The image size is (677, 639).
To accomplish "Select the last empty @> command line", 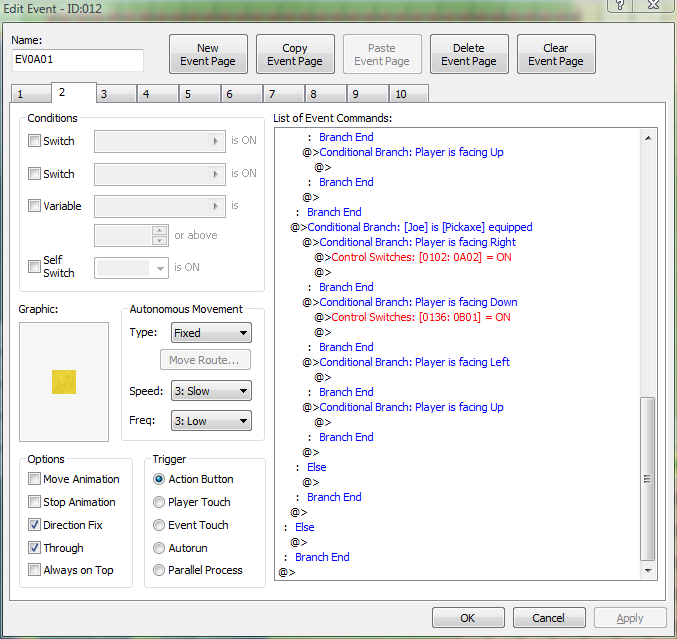I will [287, 572].
